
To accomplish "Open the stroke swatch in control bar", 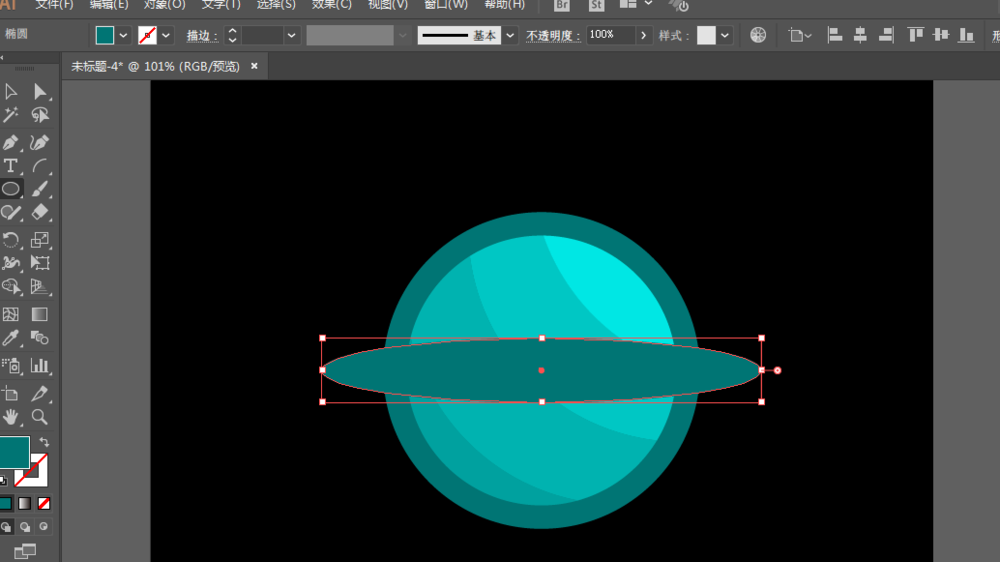I will (147, 35).
